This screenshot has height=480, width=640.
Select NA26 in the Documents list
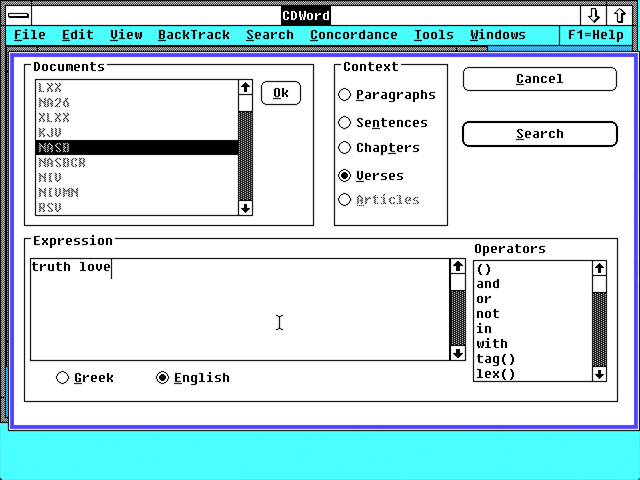(x=137, y=102)
